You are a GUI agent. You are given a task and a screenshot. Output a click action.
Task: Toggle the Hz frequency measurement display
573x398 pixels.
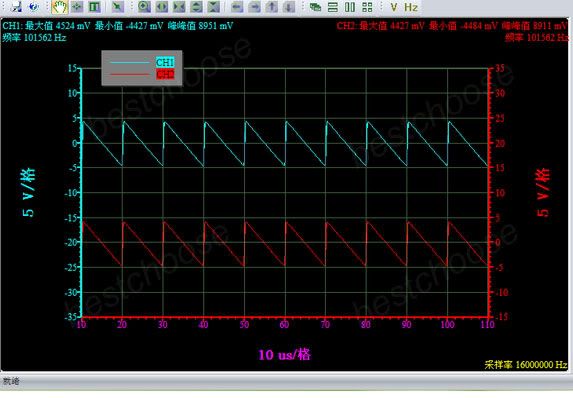click(x=411, y=7)
